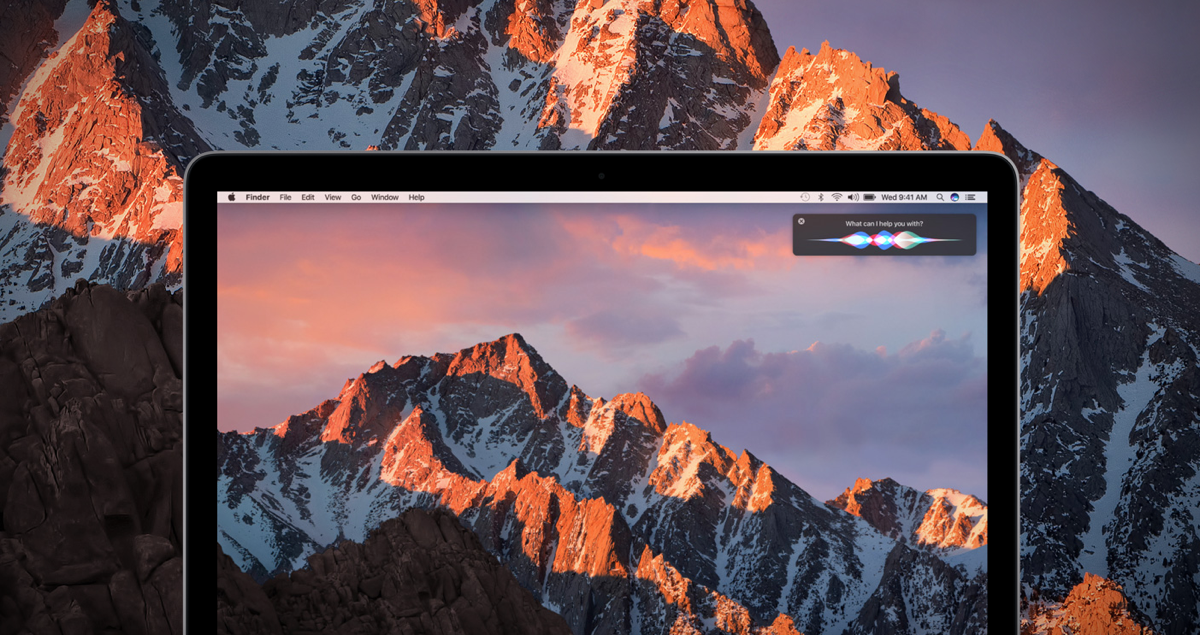This screenshot has width=1200, height=635.
Task: Click the volume speaker icon
Action: click(x=853, y=197)
